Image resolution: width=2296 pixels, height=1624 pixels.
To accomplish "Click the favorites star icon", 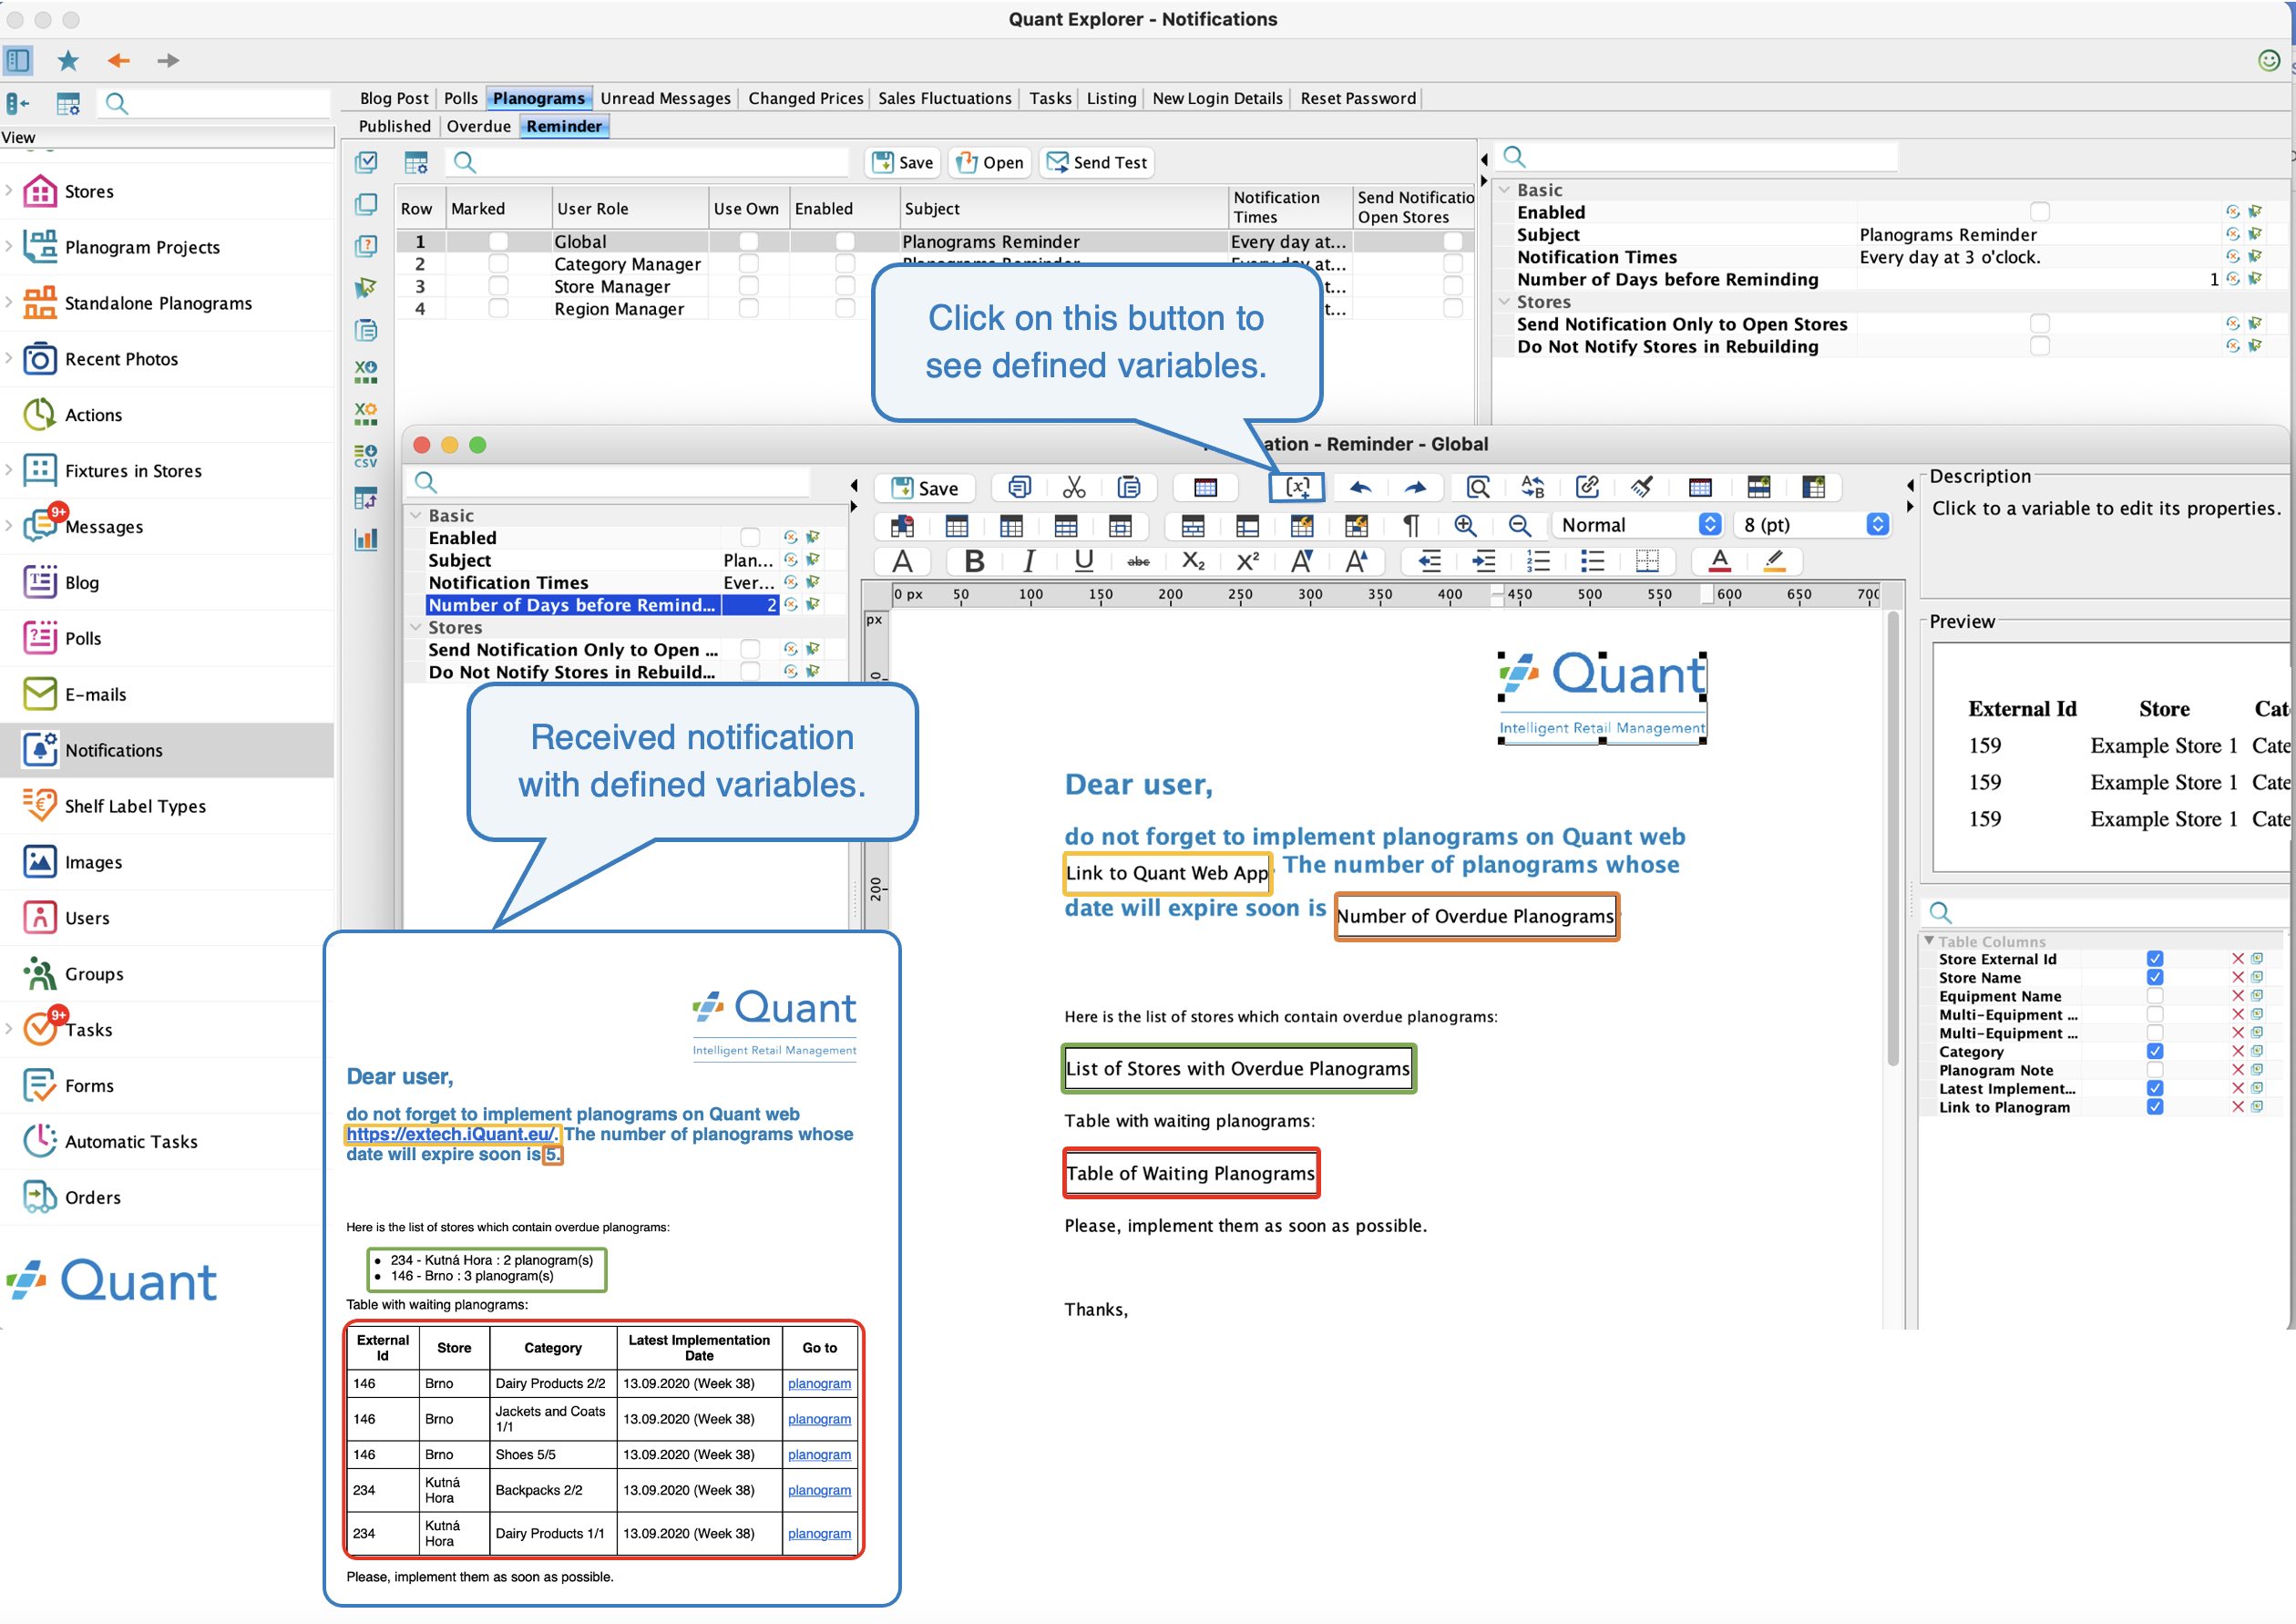I will [68, 60].
